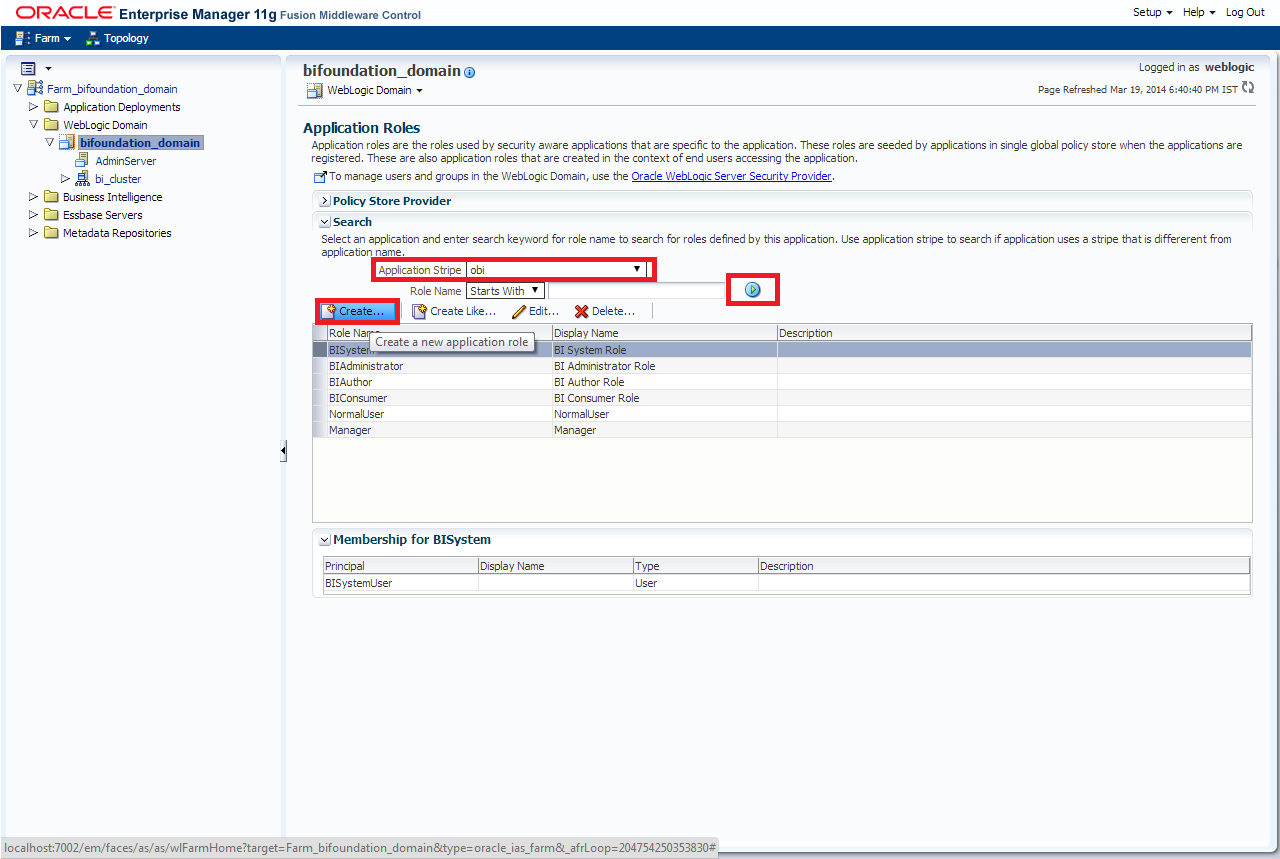The height and width of the screenshot is (859, 1280).
Task: Collapse the Search section
Action: 325,222
